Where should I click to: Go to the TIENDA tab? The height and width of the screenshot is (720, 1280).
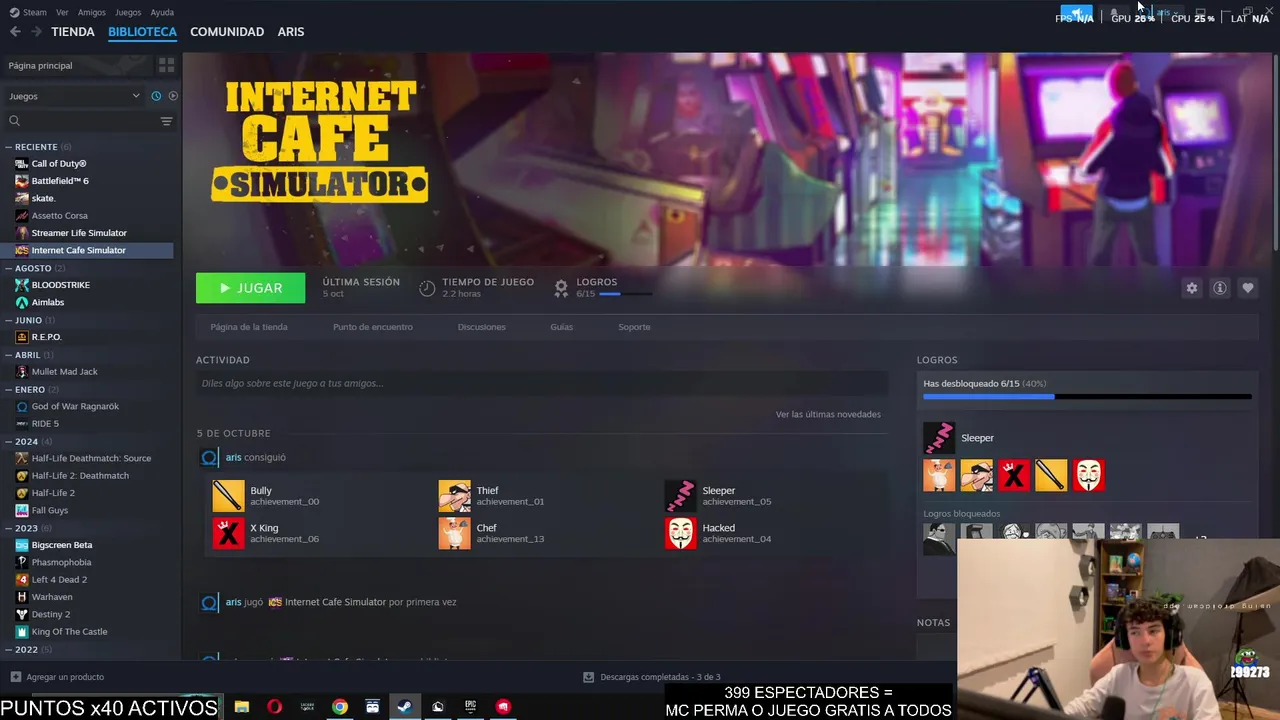pyautogui.click(x=73, y=32)
